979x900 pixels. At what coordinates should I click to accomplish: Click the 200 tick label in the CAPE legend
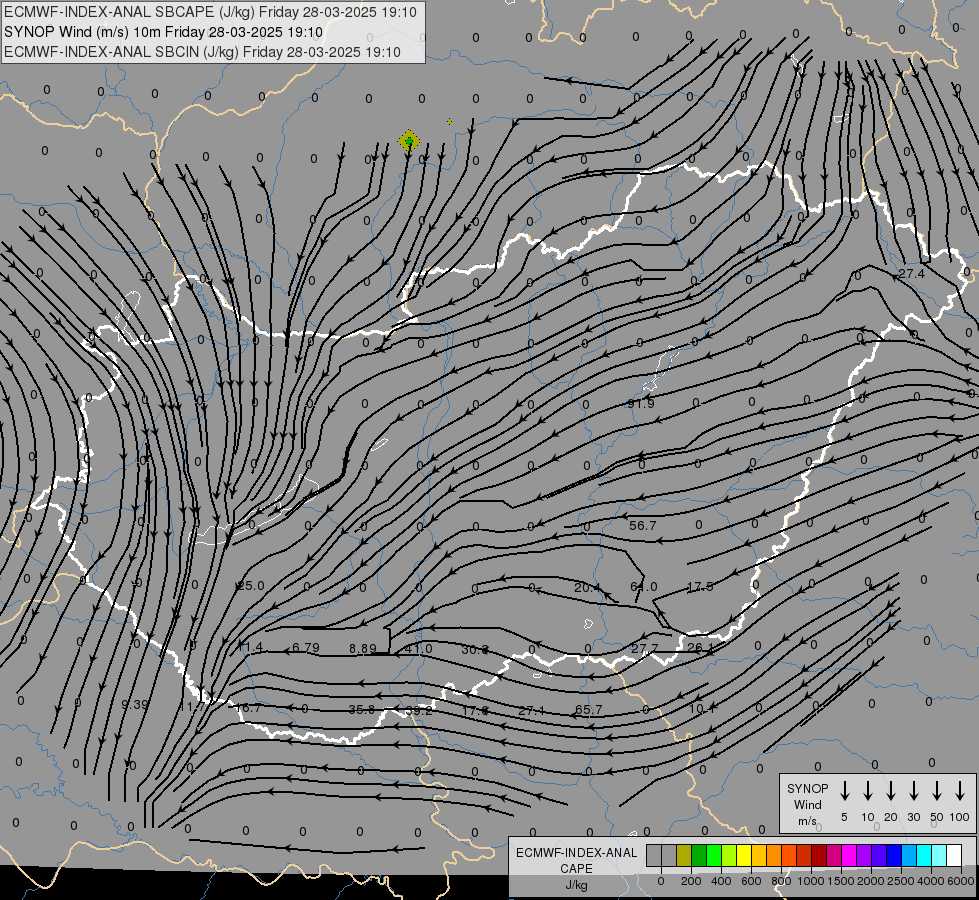coord(691,881)
